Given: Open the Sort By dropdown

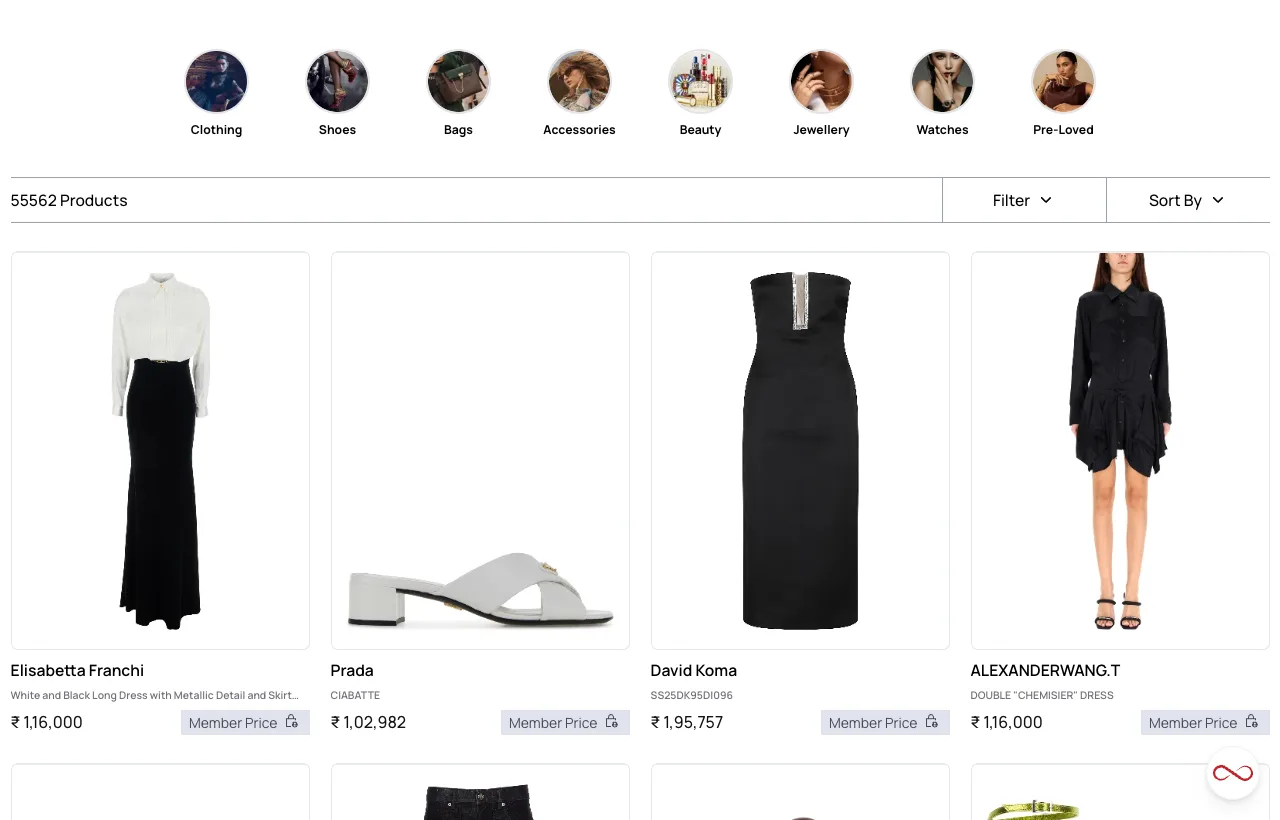Looking at the screenshot, I should [x=1188, y=200].
